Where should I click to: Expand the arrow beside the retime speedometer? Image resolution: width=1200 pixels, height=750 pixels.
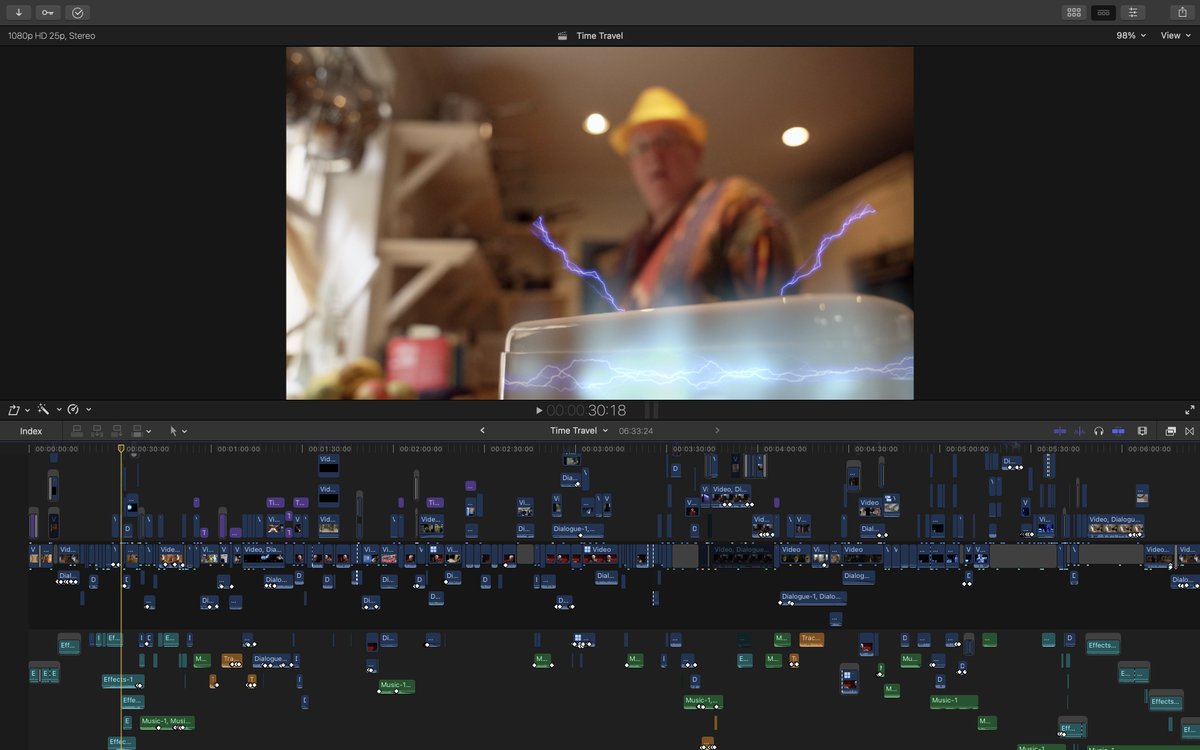tap(88, 409)
